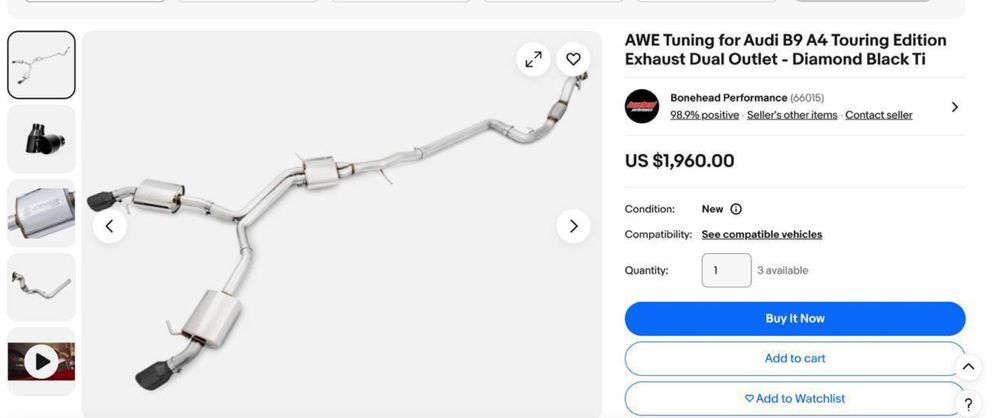Play the product video thumbnail
This screenshot has width=1000, height=418.
41,362
